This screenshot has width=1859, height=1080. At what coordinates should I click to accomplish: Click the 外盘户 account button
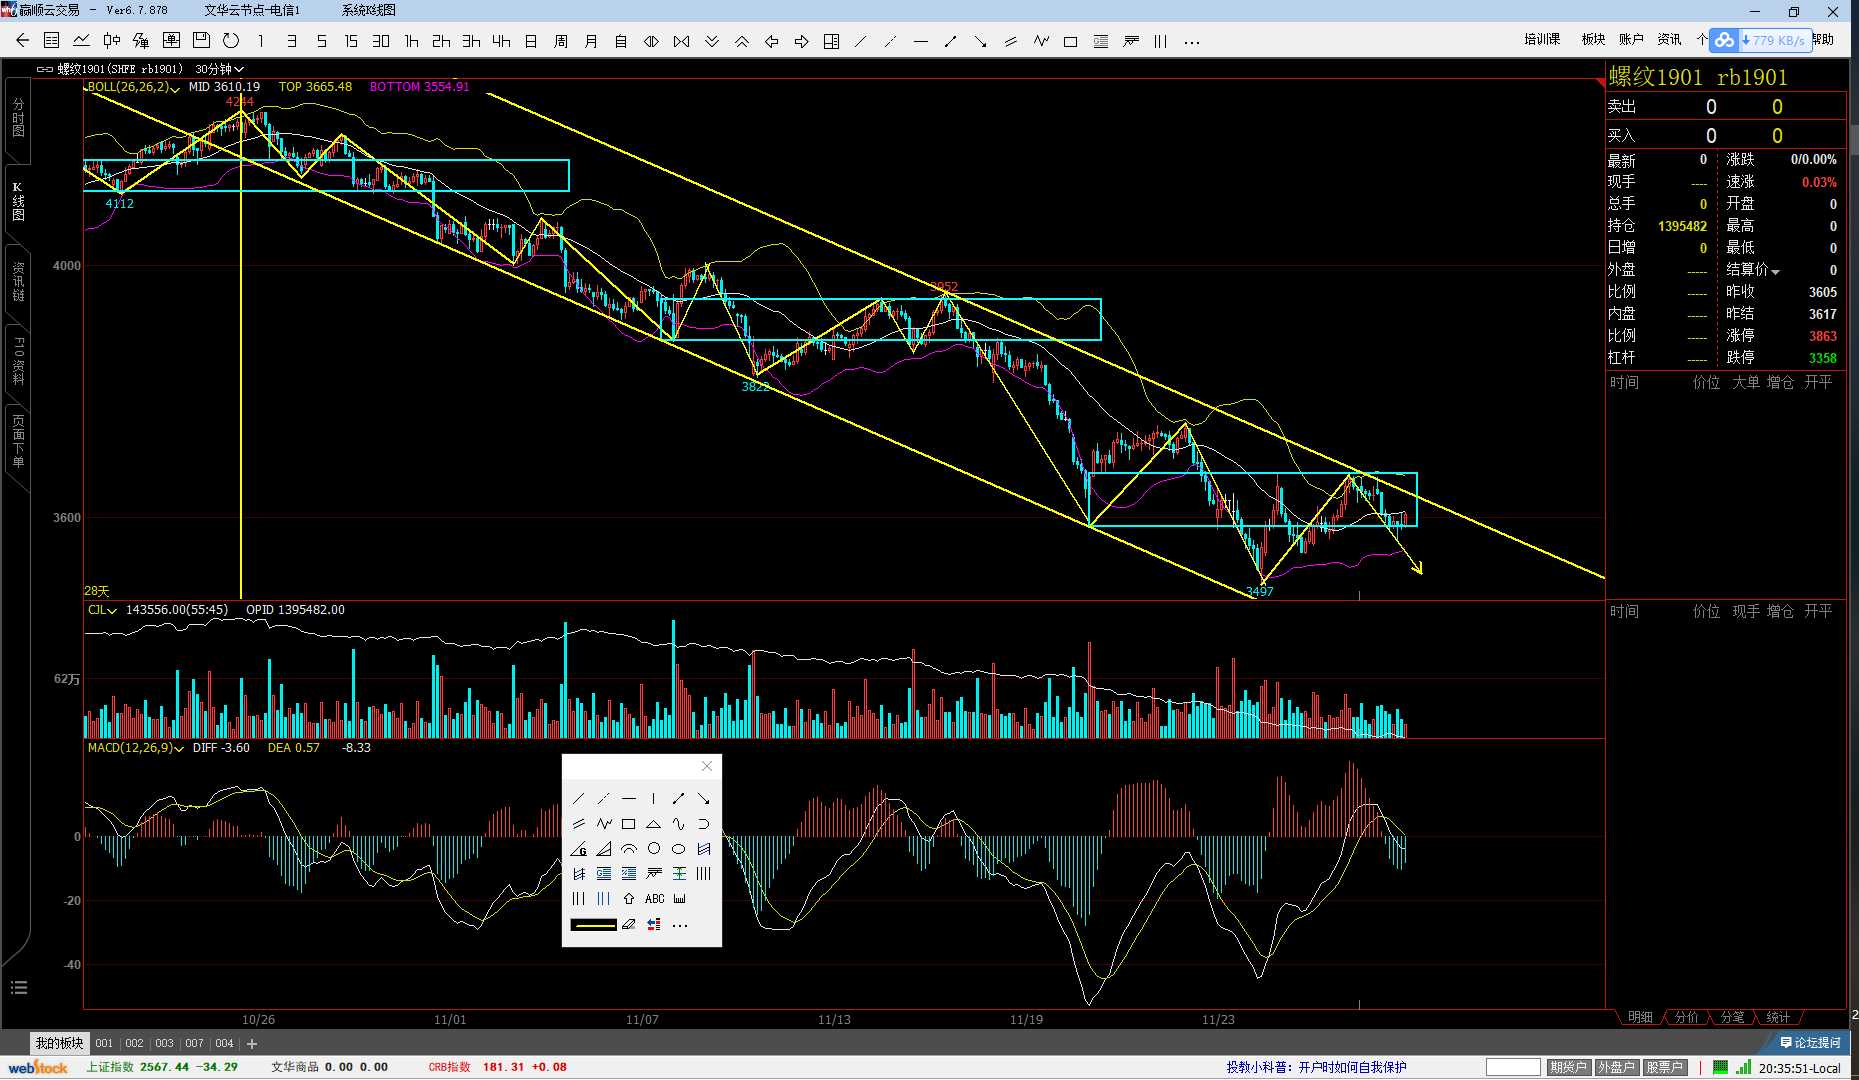(1616, 1067)
